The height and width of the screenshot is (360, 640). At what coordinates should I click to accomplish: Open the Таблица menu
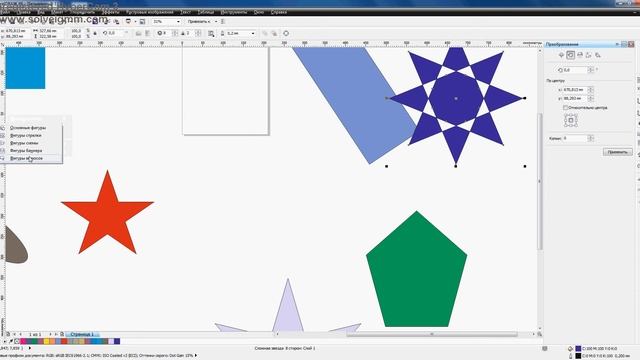click(x=206, y=12)
